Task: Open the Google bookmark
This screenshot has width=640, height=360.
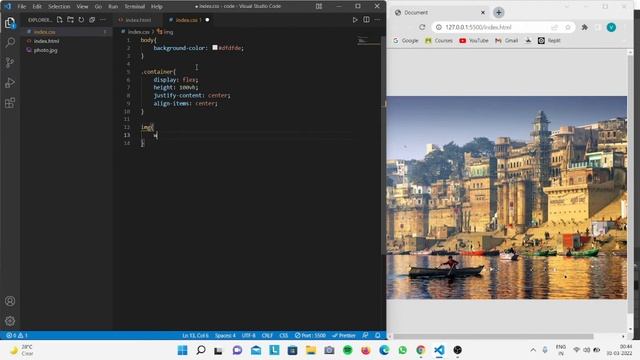Action: pos(405,40)
